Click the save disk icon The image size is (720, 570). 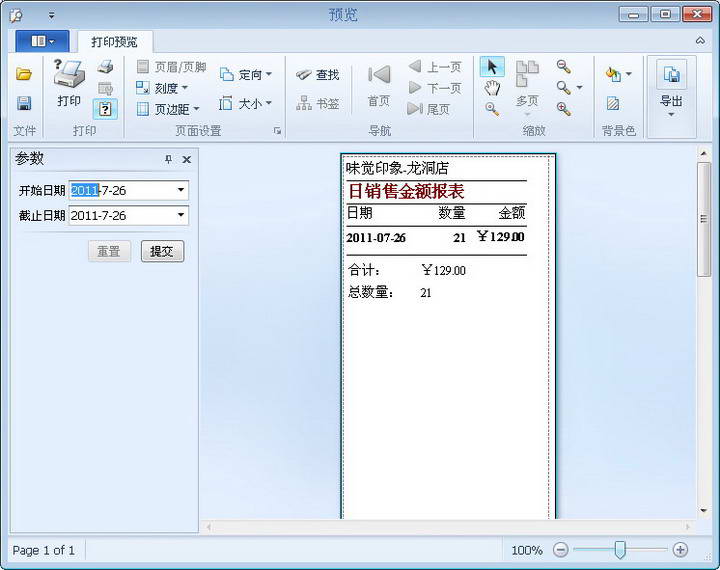click(24, 103)
